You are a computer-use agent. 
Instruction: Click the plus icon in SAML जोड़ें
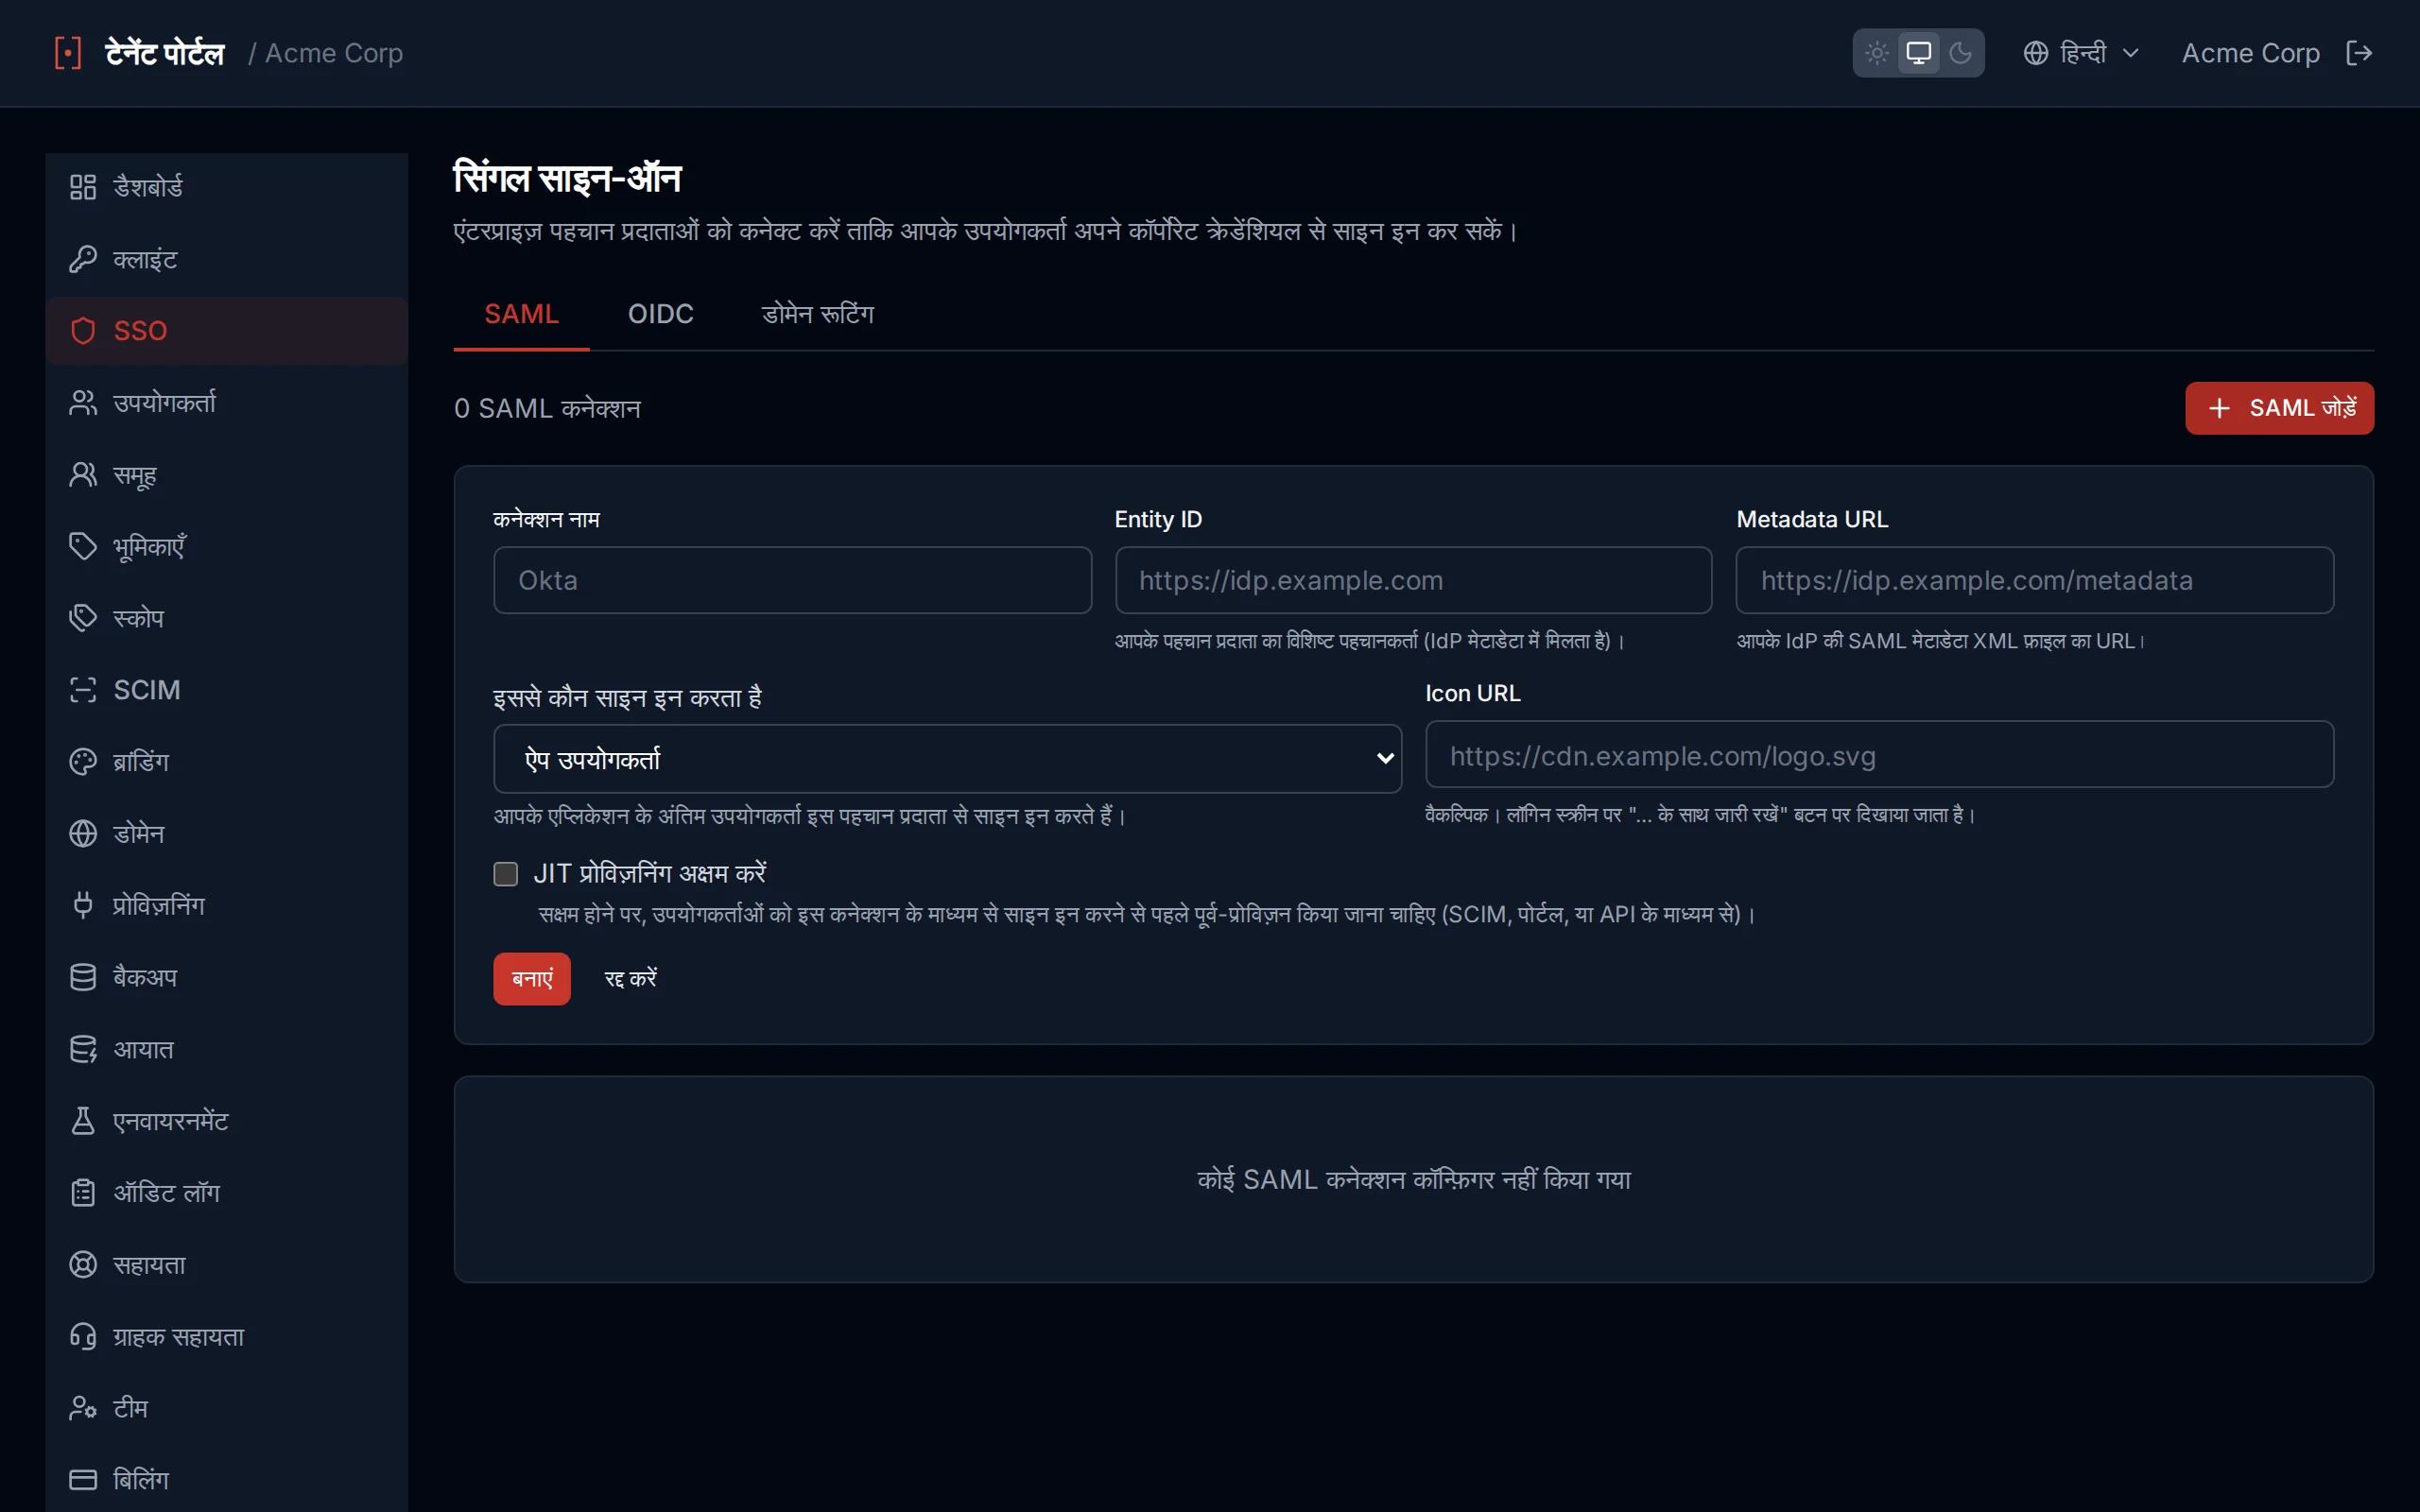tap(2219, 408)
